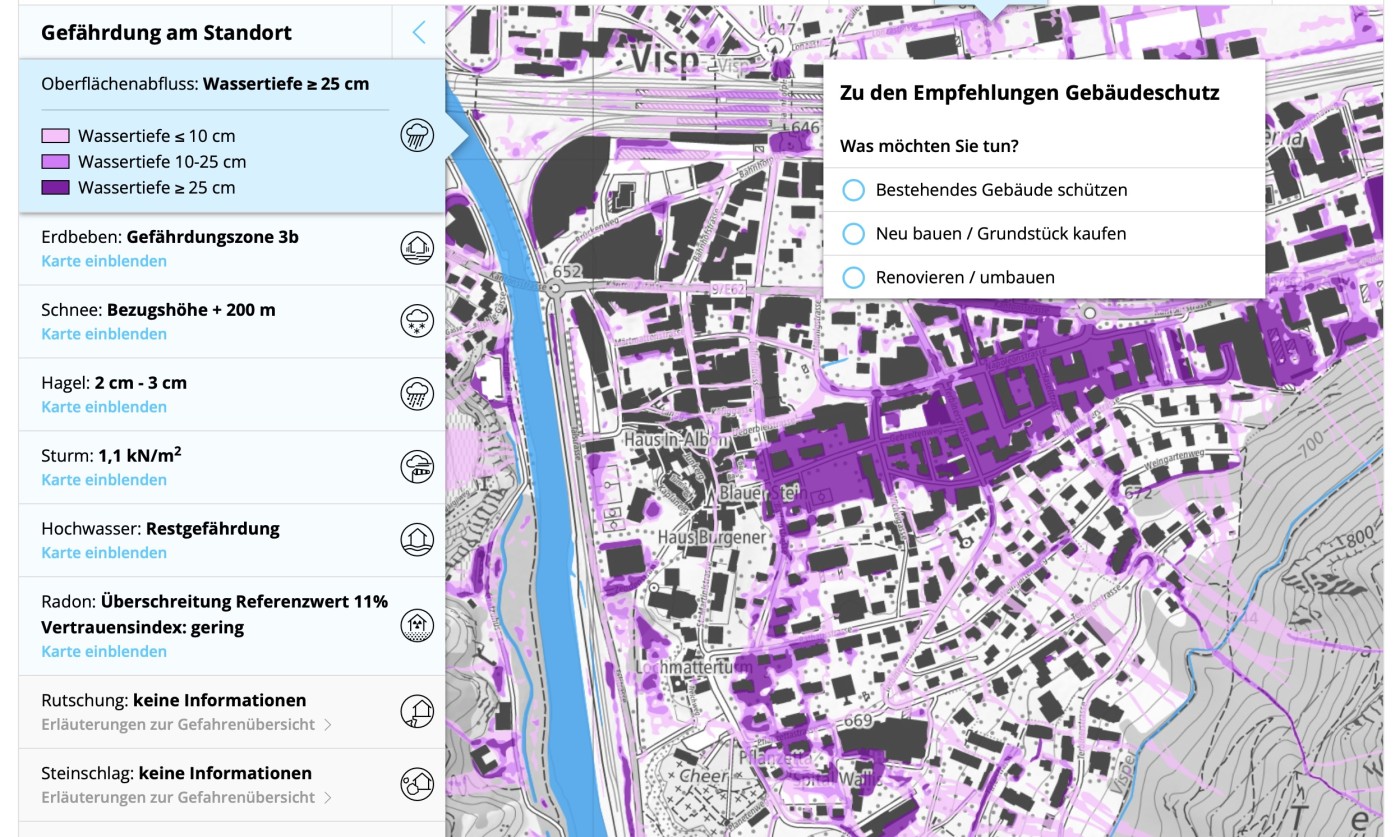Viewport: 1400px width, 837px height.
Task: Click the rockfall (Steinschlag) icon
Action: [x=416, y=785]
